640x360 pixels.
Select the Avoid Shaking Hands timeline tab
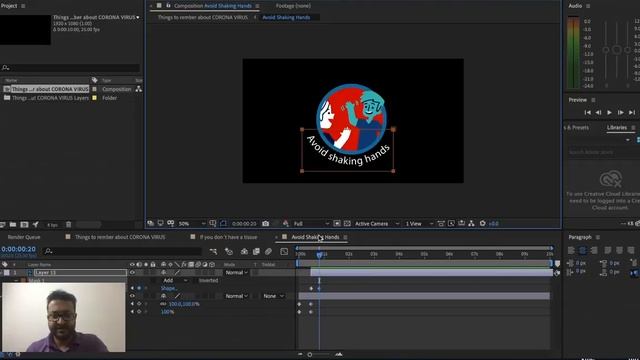point(315,237)
